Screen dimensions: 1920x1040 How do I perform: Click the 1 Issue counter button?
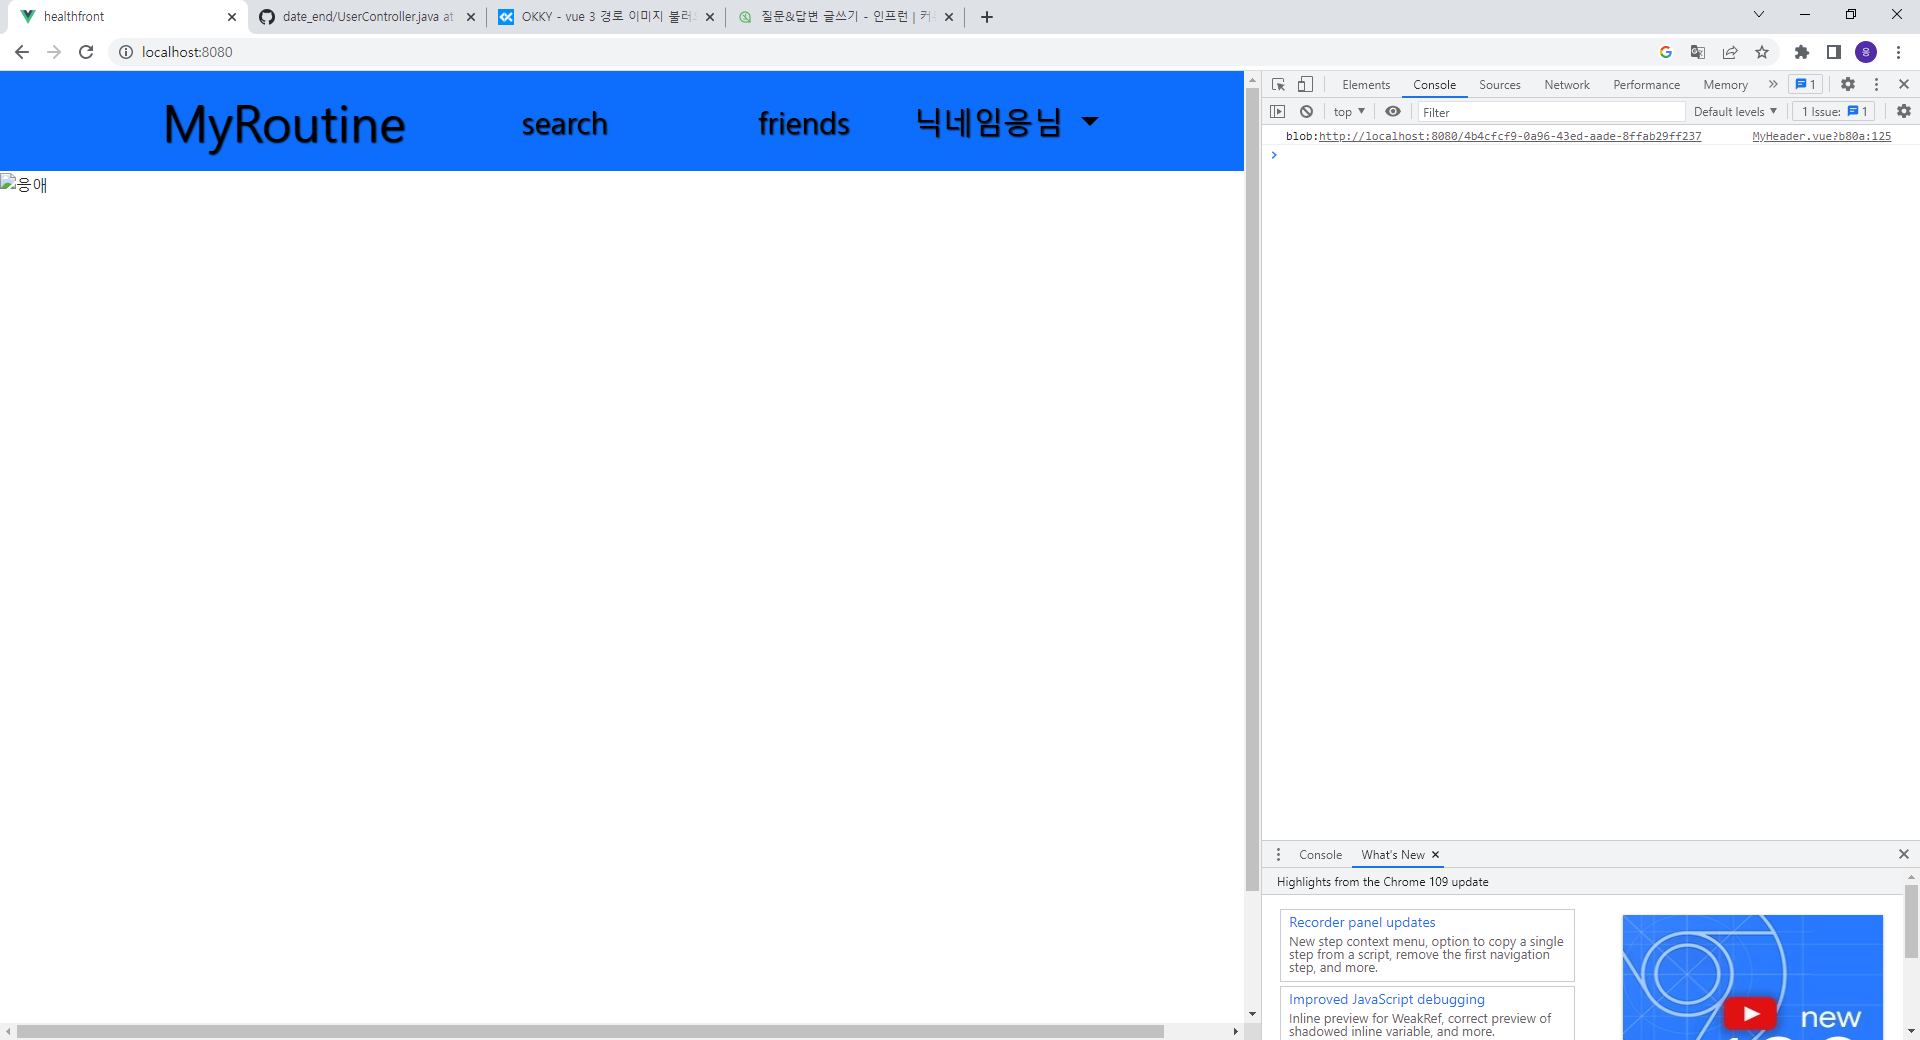(x=1833, y=111)
